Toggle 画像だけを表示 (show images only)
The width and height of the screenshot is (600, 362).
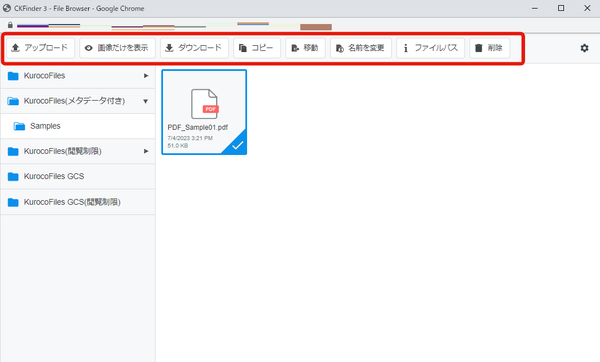(117, 48)
